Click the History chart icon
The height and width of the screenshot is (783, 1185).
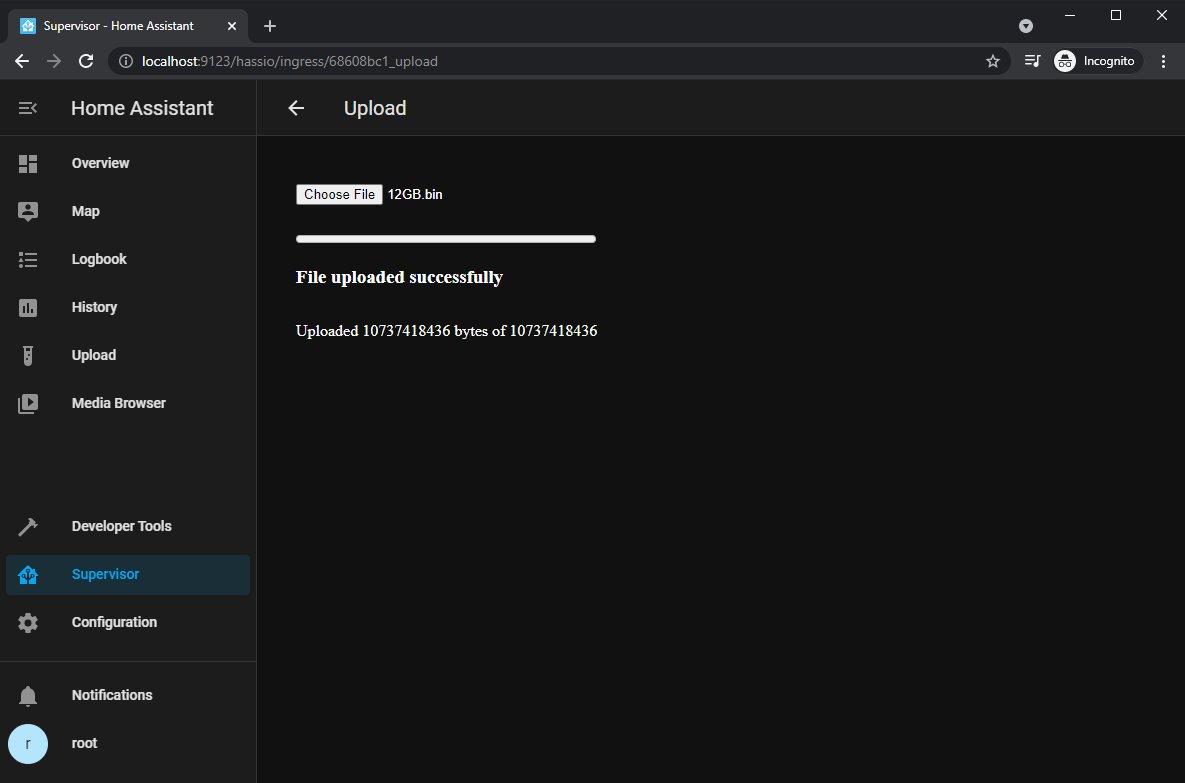click(x=28, y=308)
